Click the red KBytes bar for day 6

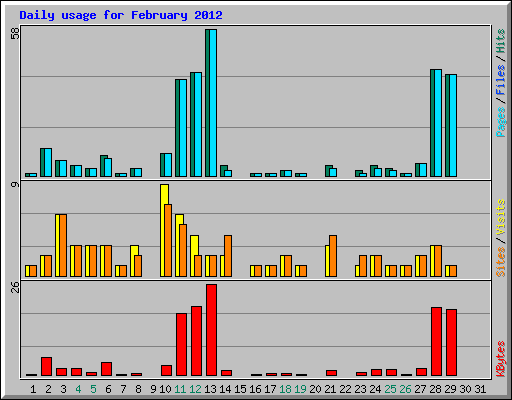(106, 369)
